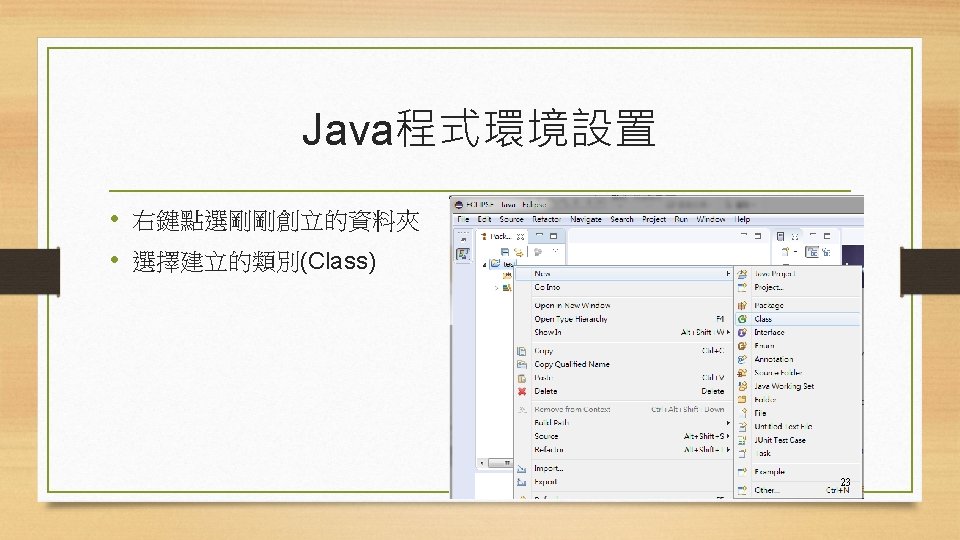Click the Java Working Set icon
This screenshot has height=540, width=960.
[742, 386]
